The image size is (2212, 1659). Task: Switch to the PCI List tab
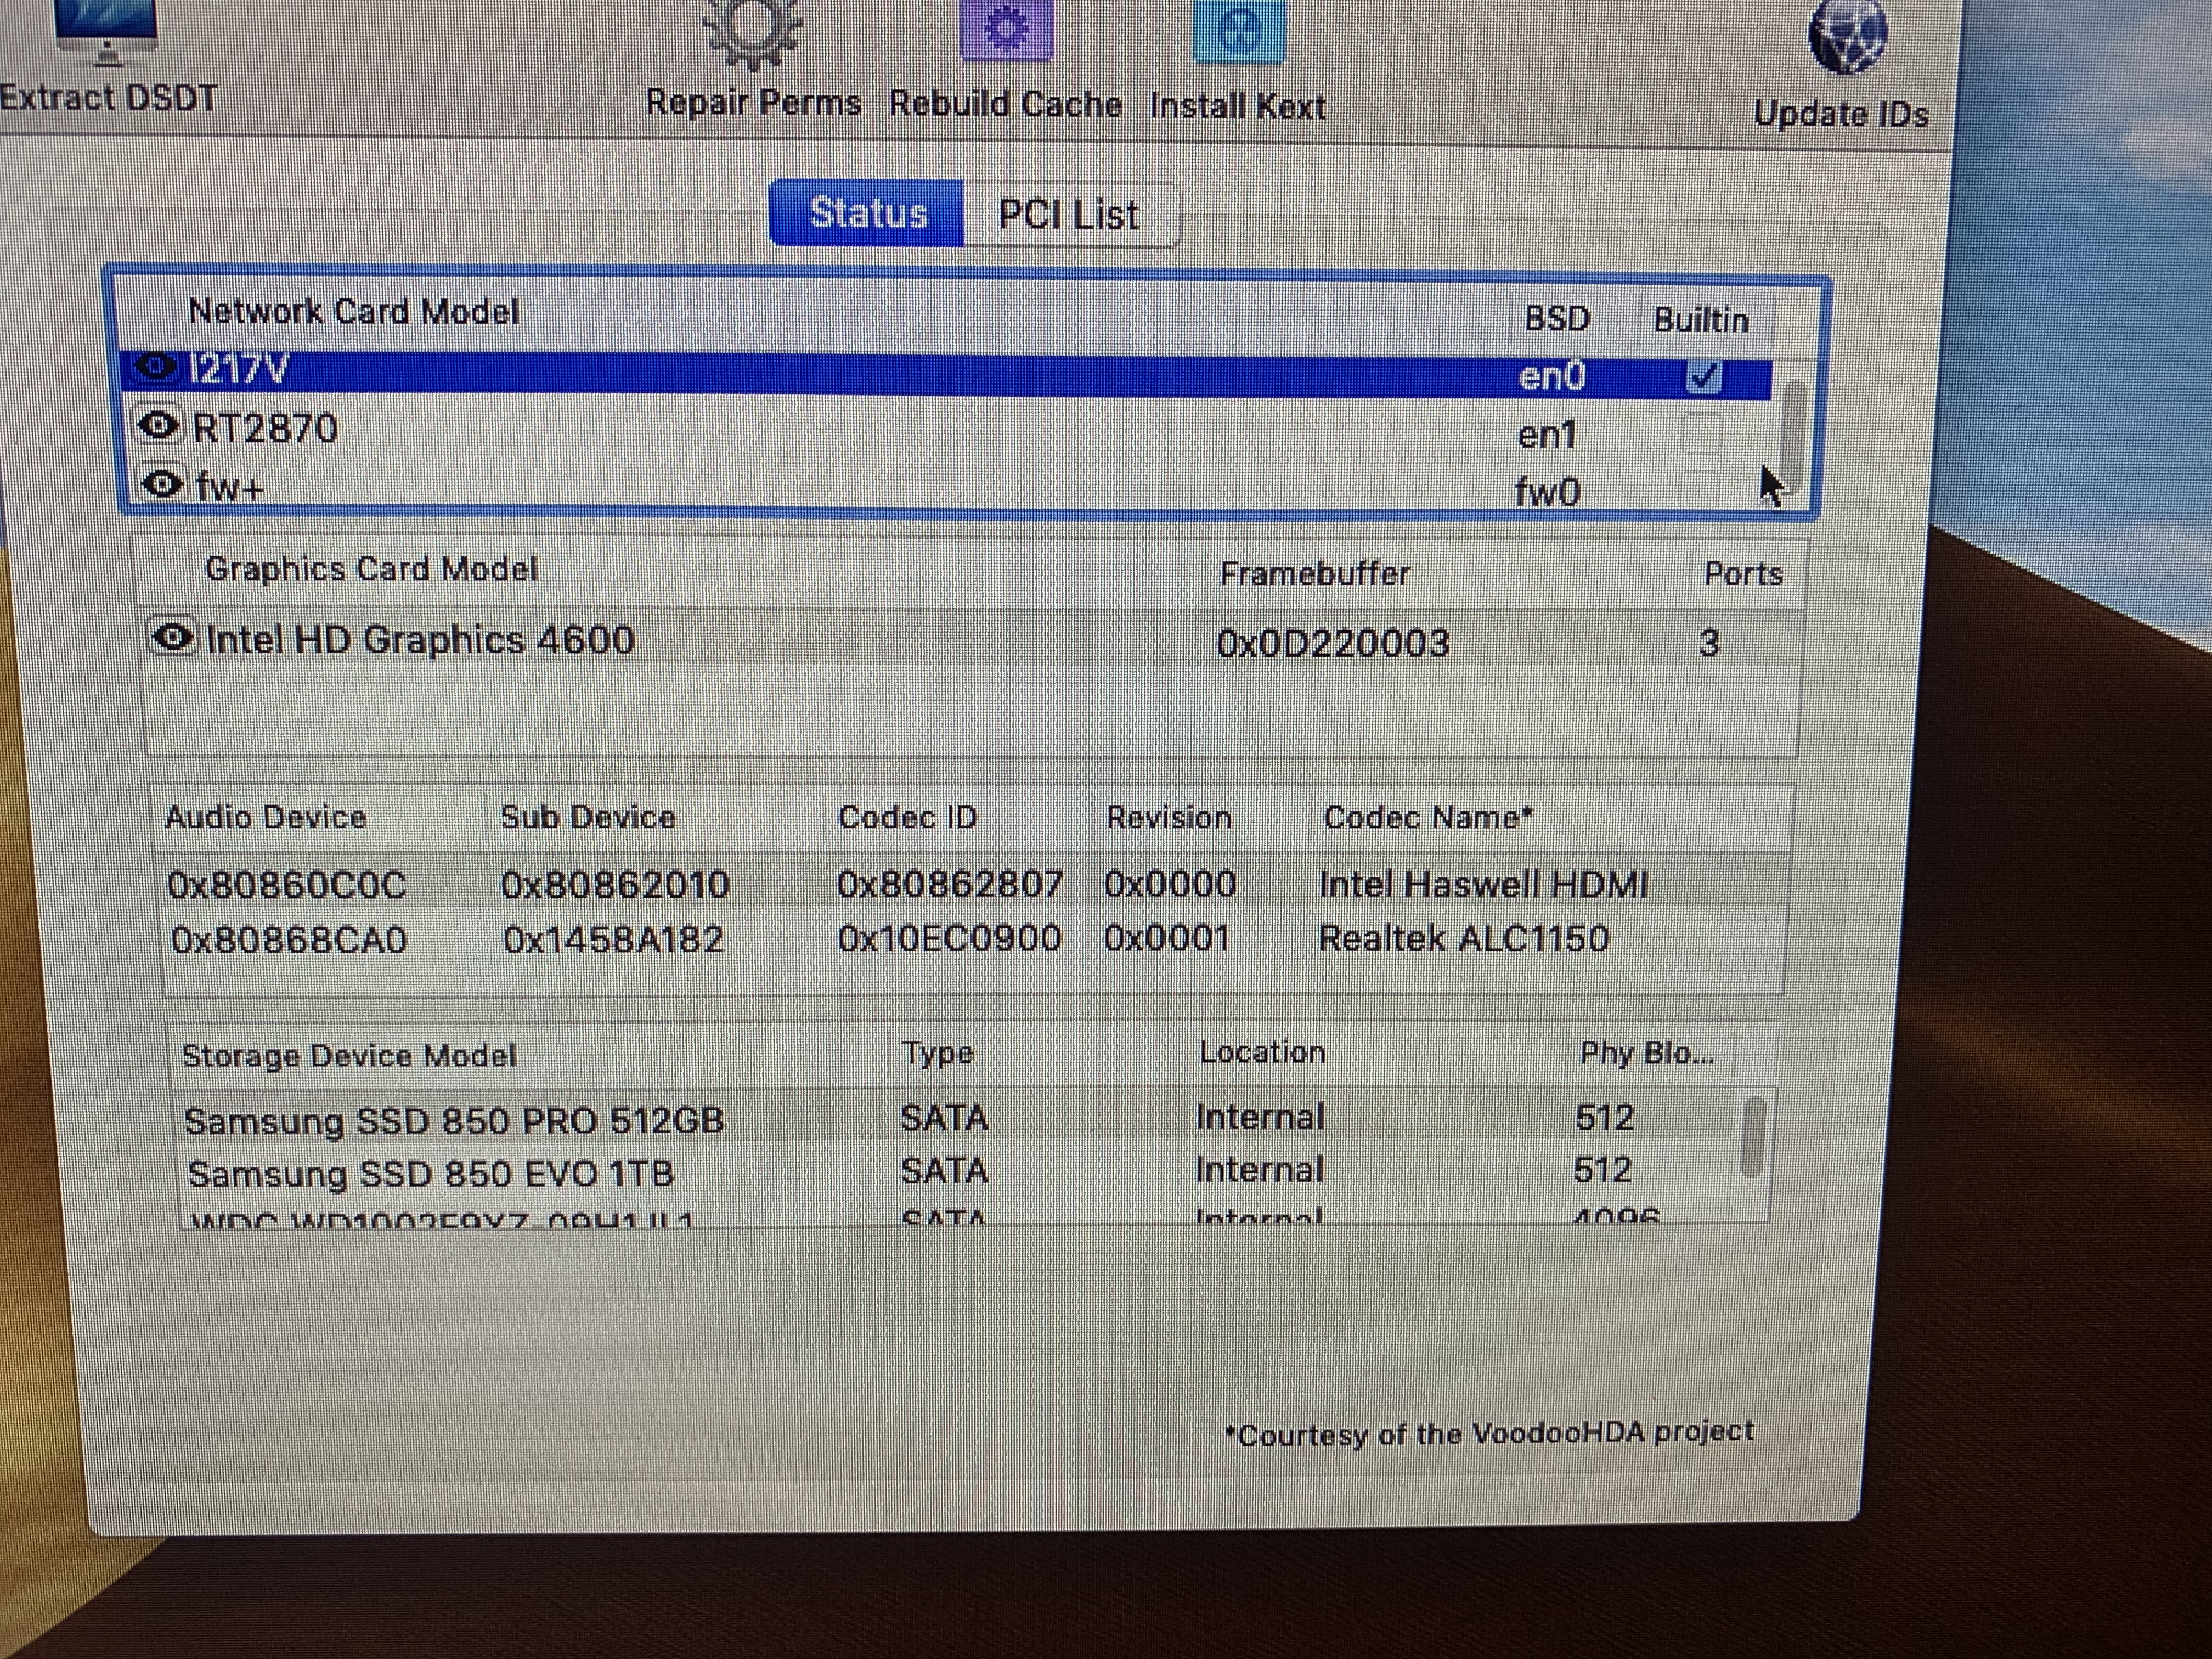pyautogui.click(x=1070, y=215)
